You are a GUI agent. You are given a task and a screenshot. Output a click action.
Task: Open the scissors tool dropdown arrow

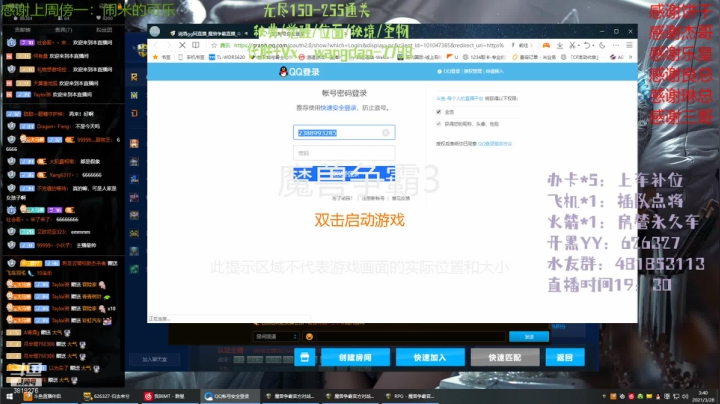point(579,45)
